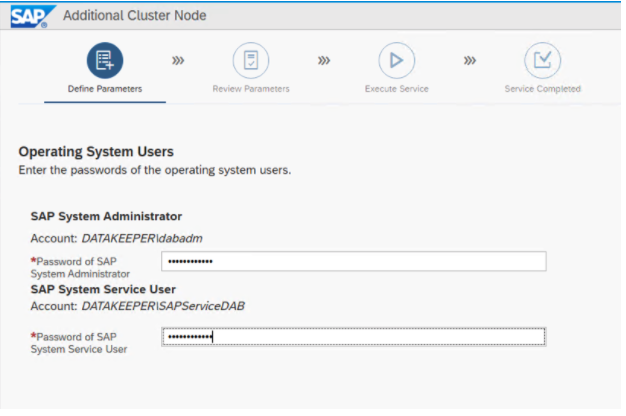This screenshot has height=416, width=626.
Task: Click 'Enter the passwords of the operating system users.'
Action: (x=155, y=170)
